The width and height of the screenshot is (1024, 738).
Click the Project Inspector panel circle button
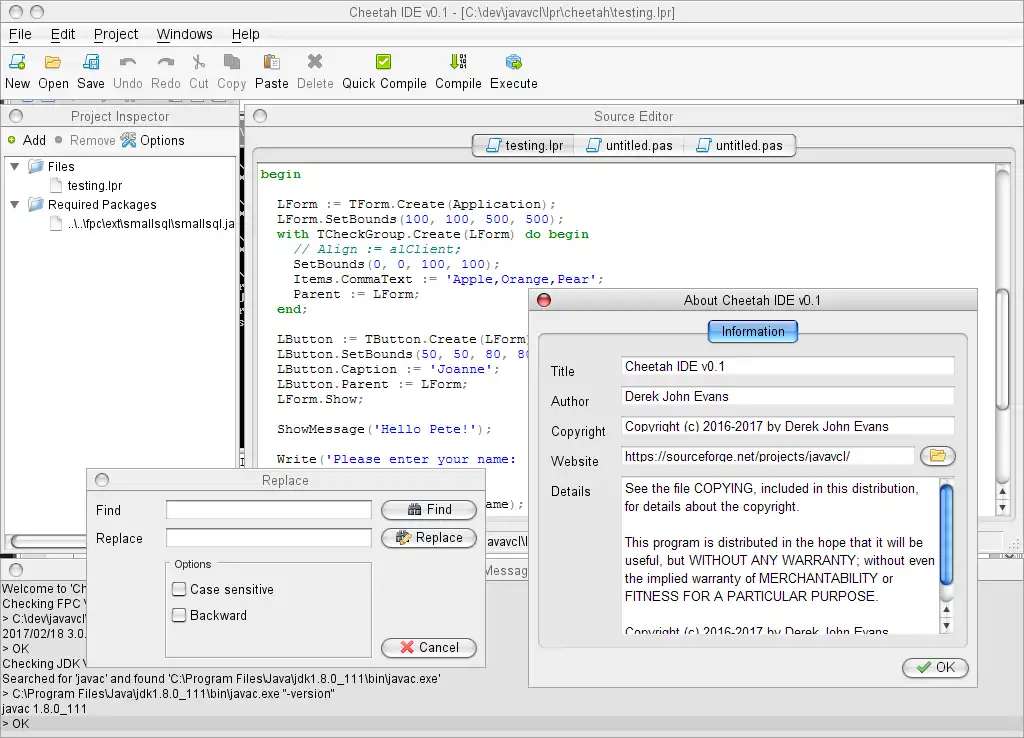16,116
